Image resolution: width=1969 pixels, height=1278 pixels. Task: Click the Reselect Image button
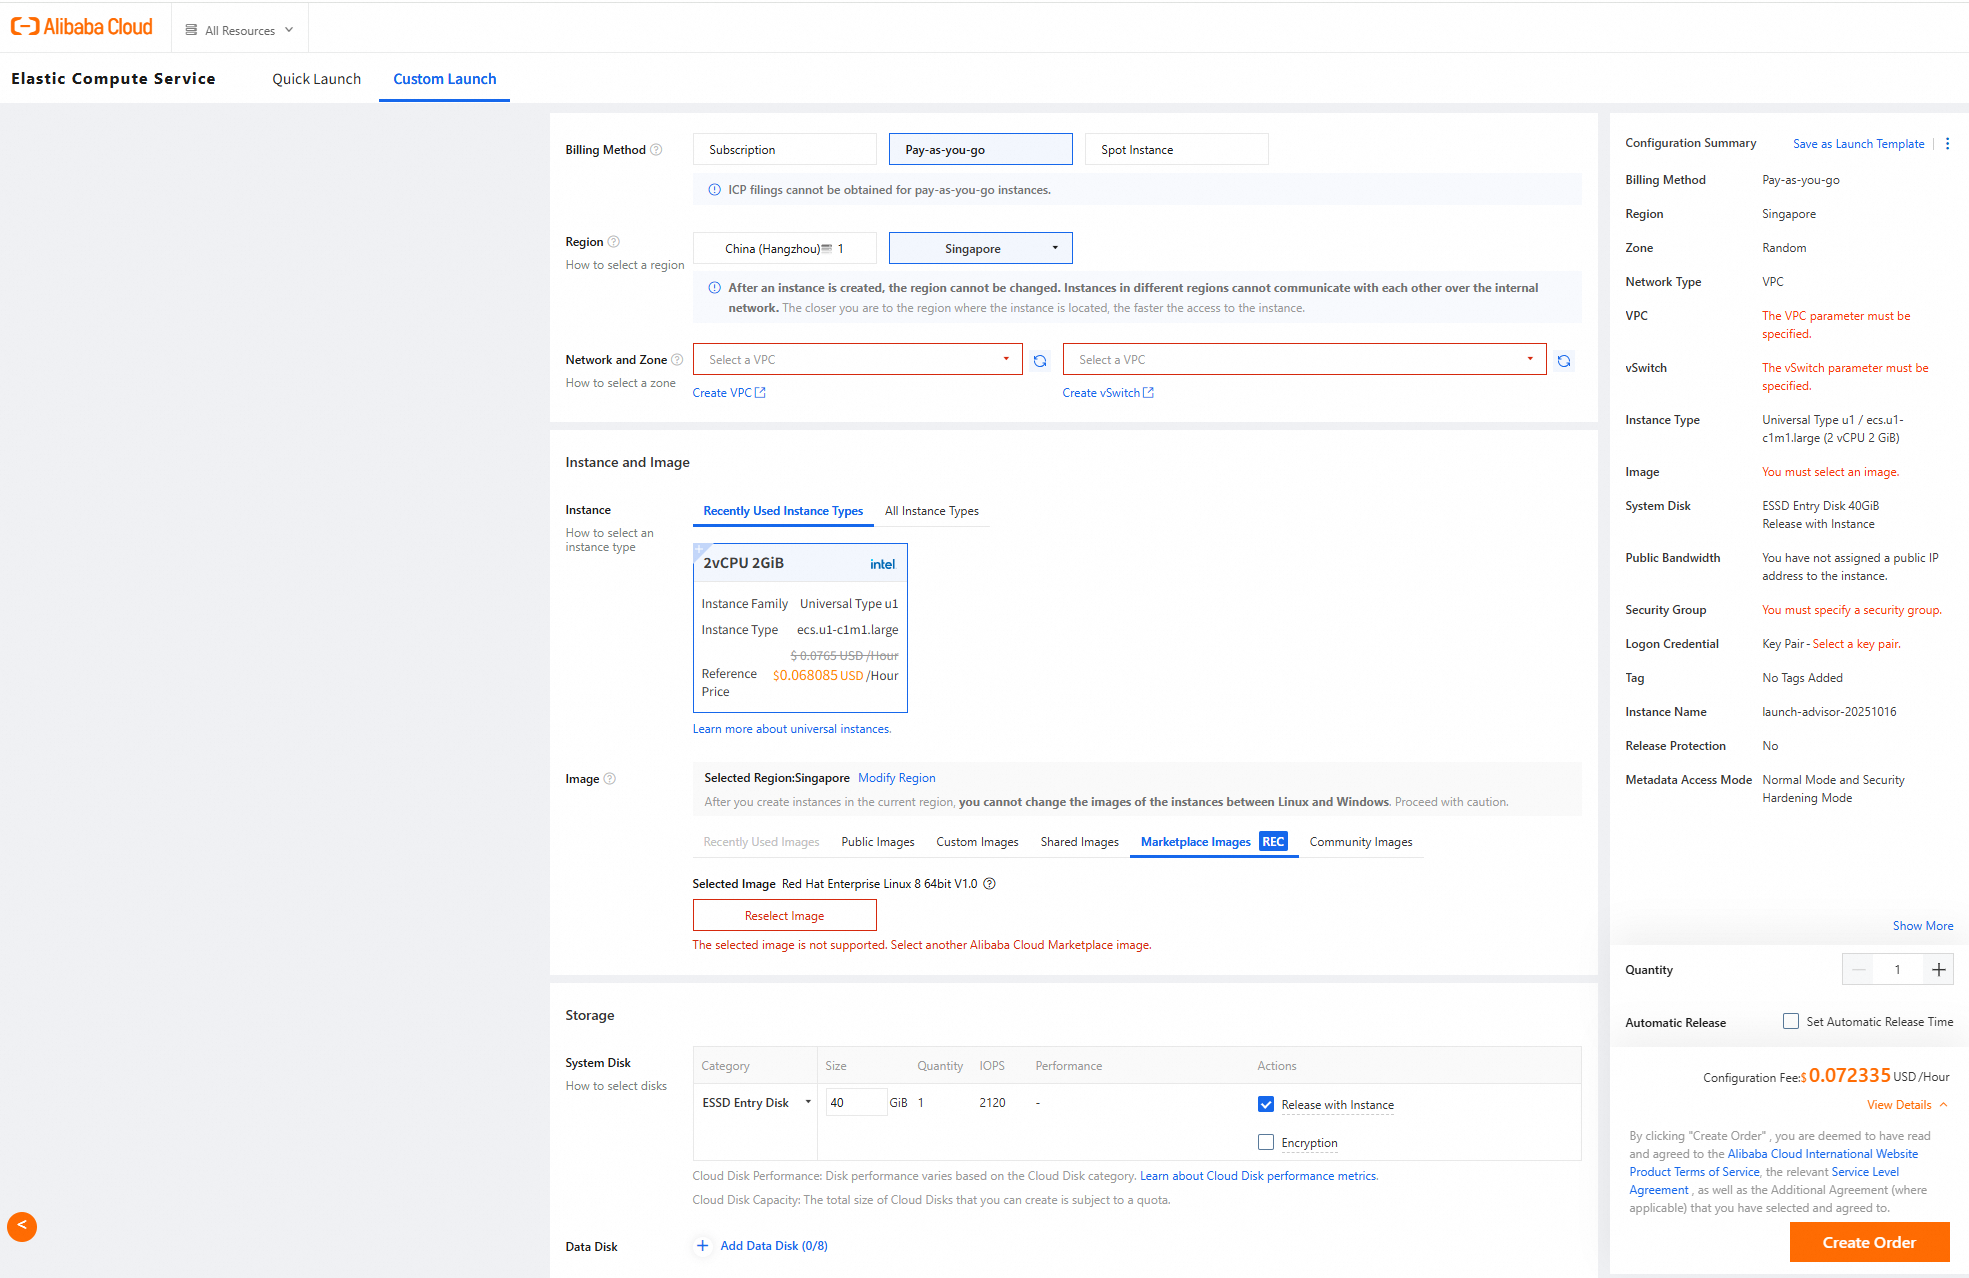pos(784,916)
